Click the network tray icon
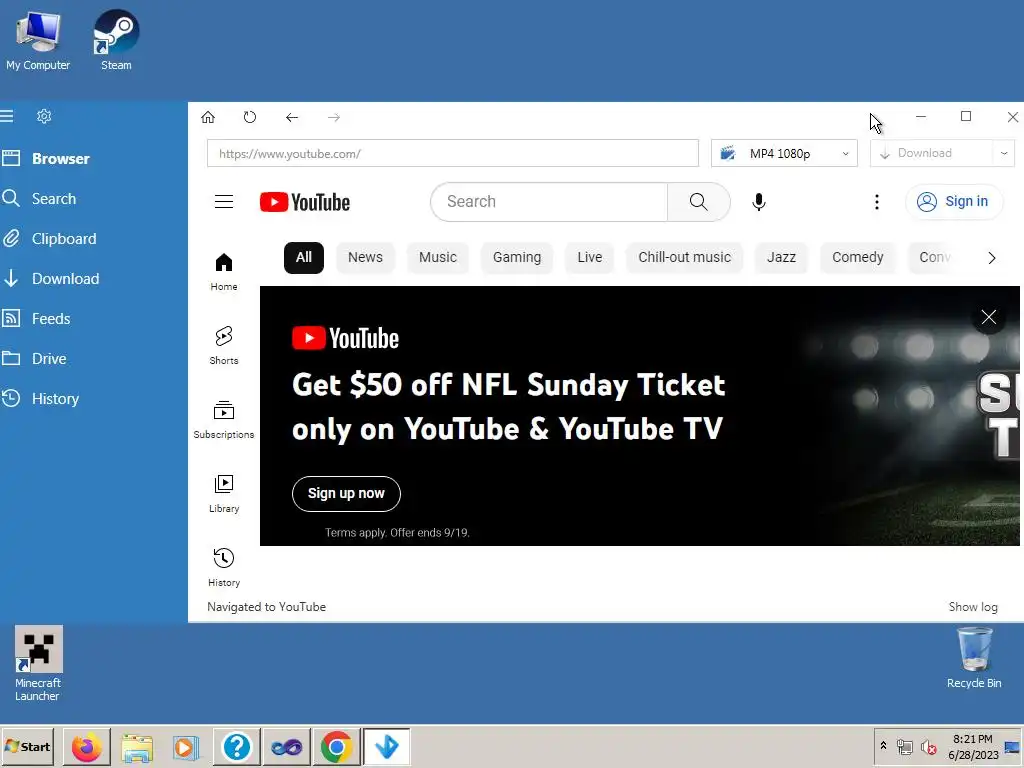 click(x=904, y=746)
